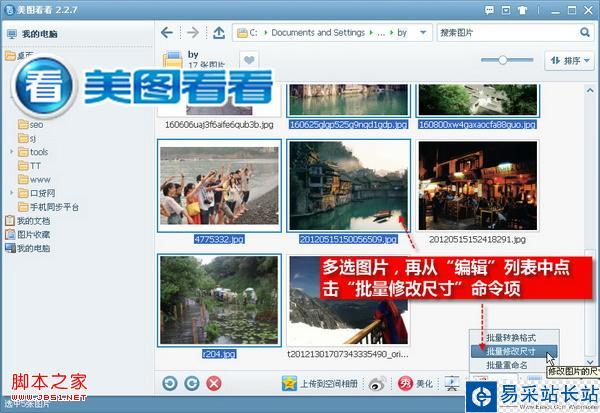Rotate image counter-clockwise
The height and width of the screenshot is (413, 600).
pos(170,383)
